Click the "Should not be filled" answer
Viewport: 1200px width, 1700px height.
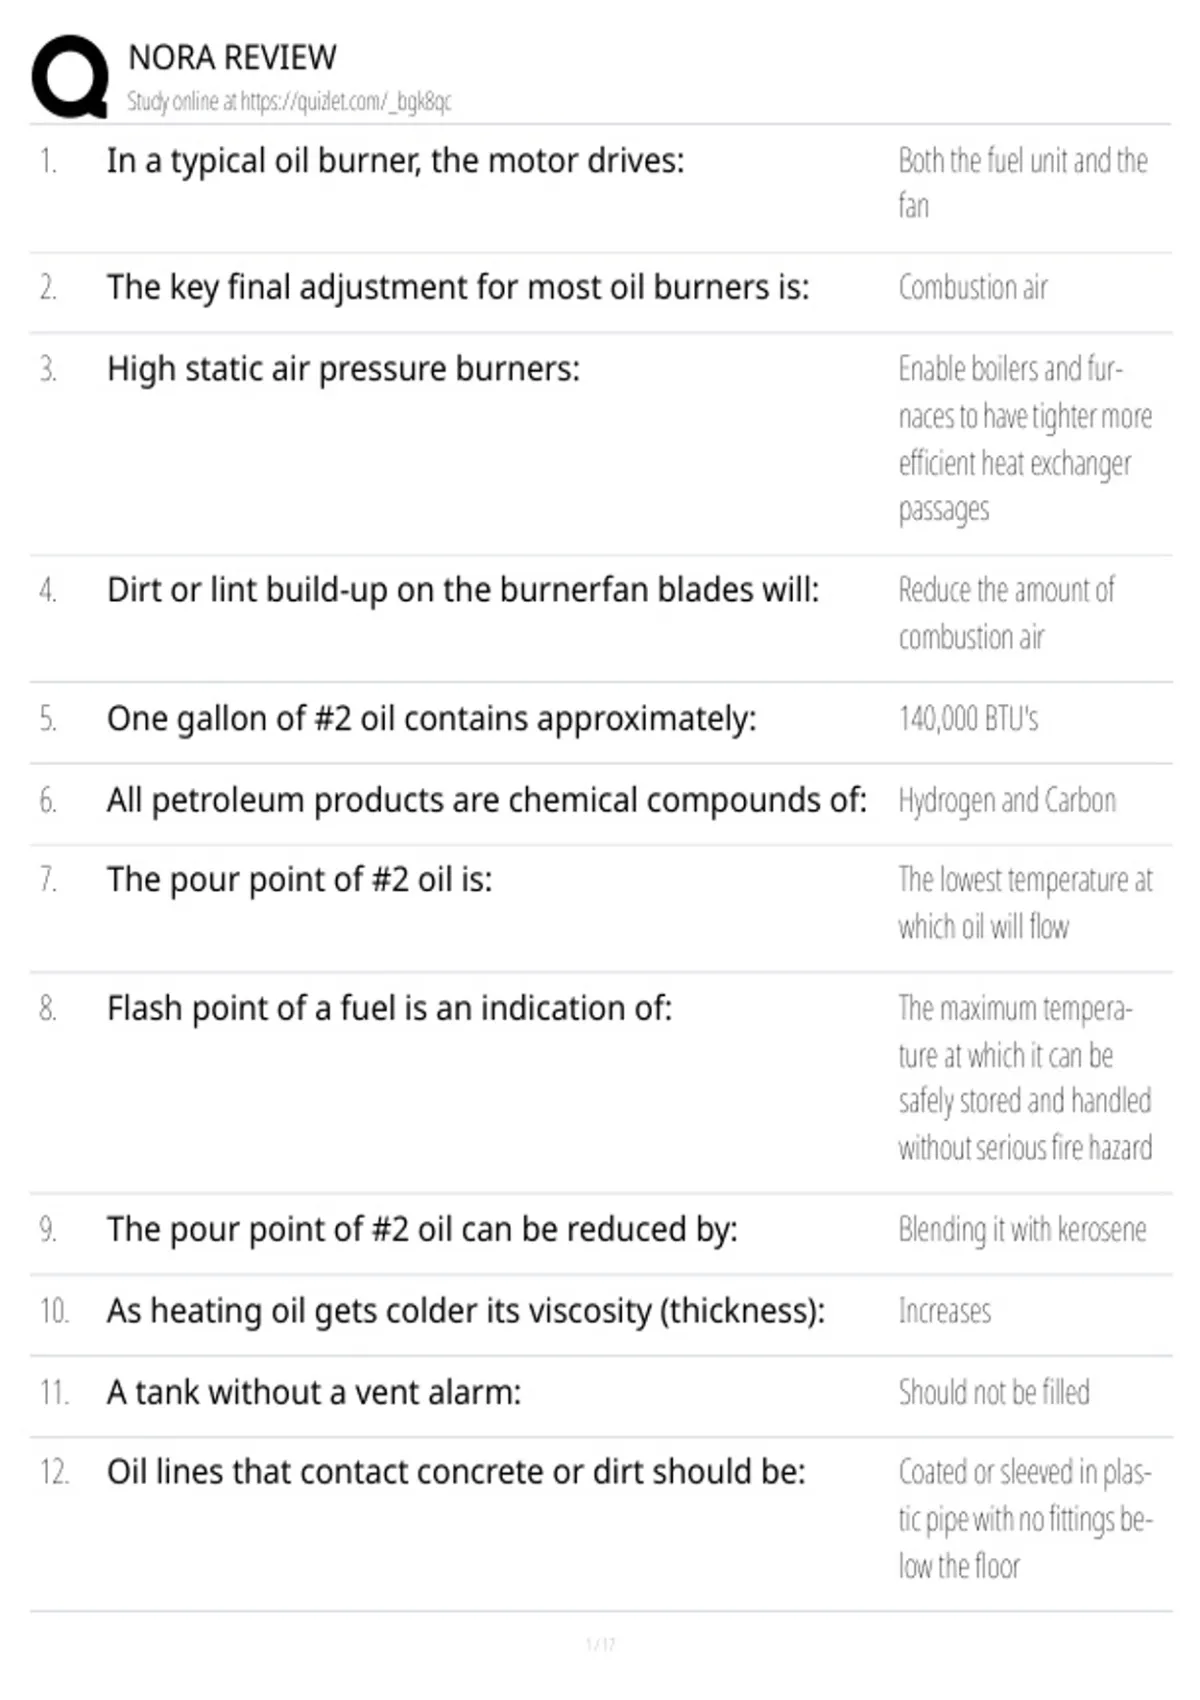tap(994, 1392)
